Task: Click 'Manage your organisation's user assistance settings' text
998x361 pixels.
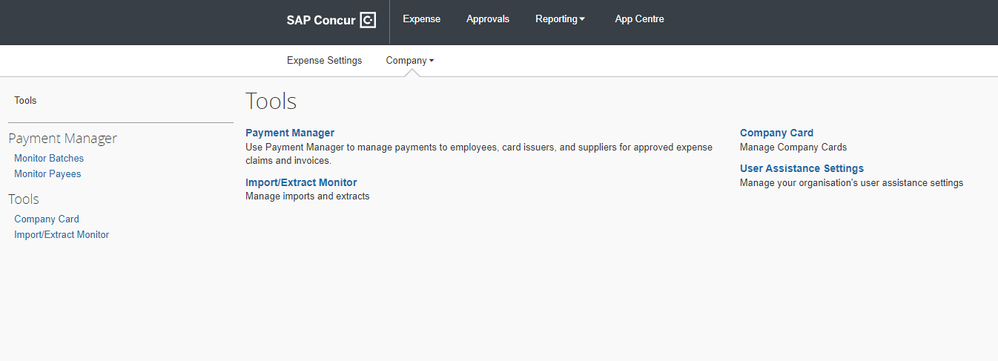Action: pos(852,183)
